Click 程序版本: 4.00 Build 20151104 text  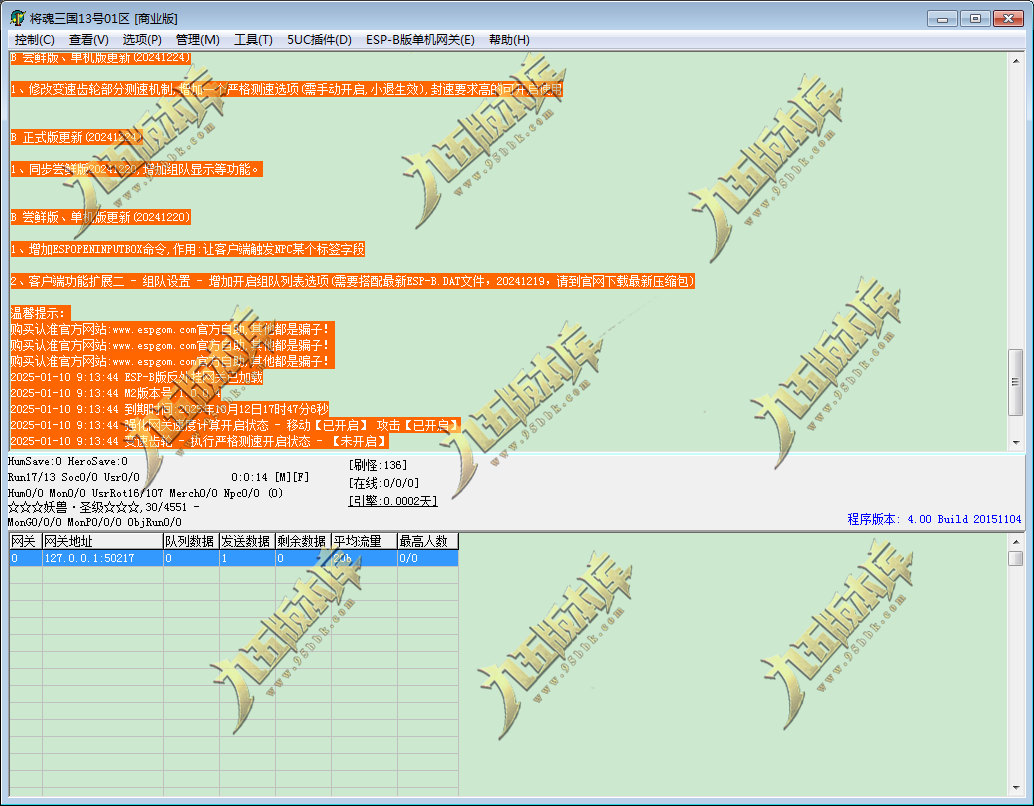tap(934, 519)
